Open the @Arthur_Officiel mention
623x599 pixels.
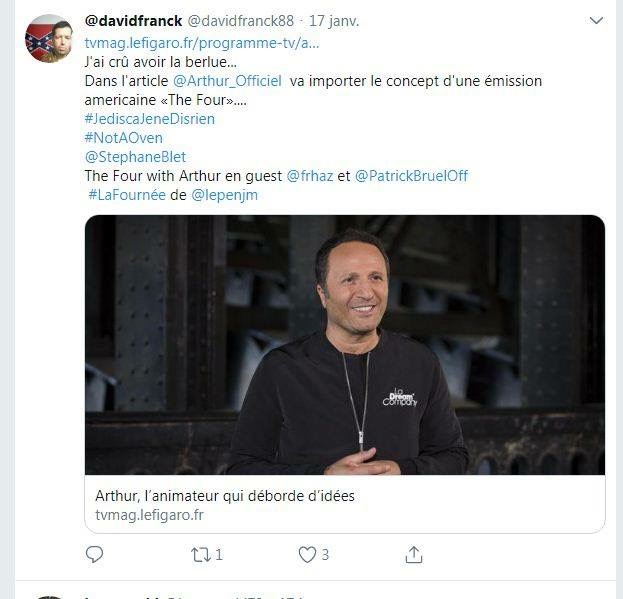[227, 80]
